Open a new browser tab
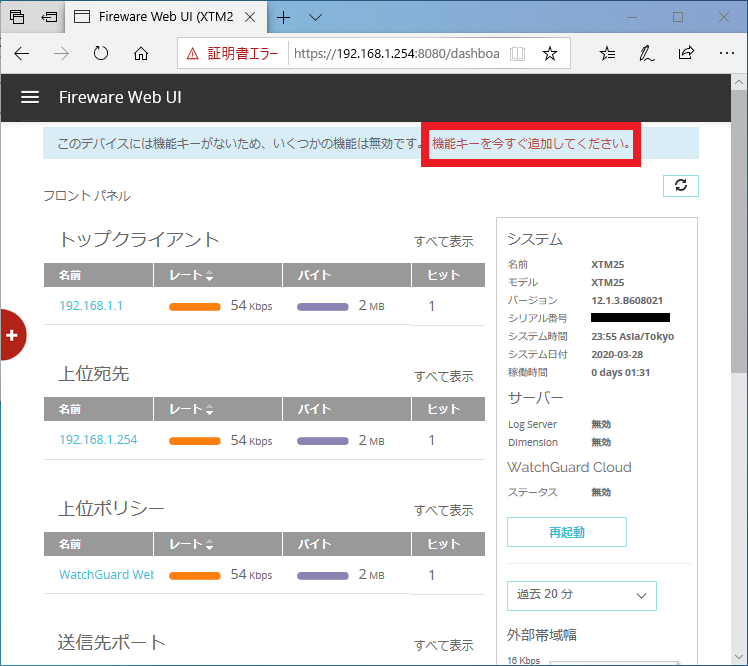The height and width of the screenshot is (666, 748). click(x=283, y=18)
